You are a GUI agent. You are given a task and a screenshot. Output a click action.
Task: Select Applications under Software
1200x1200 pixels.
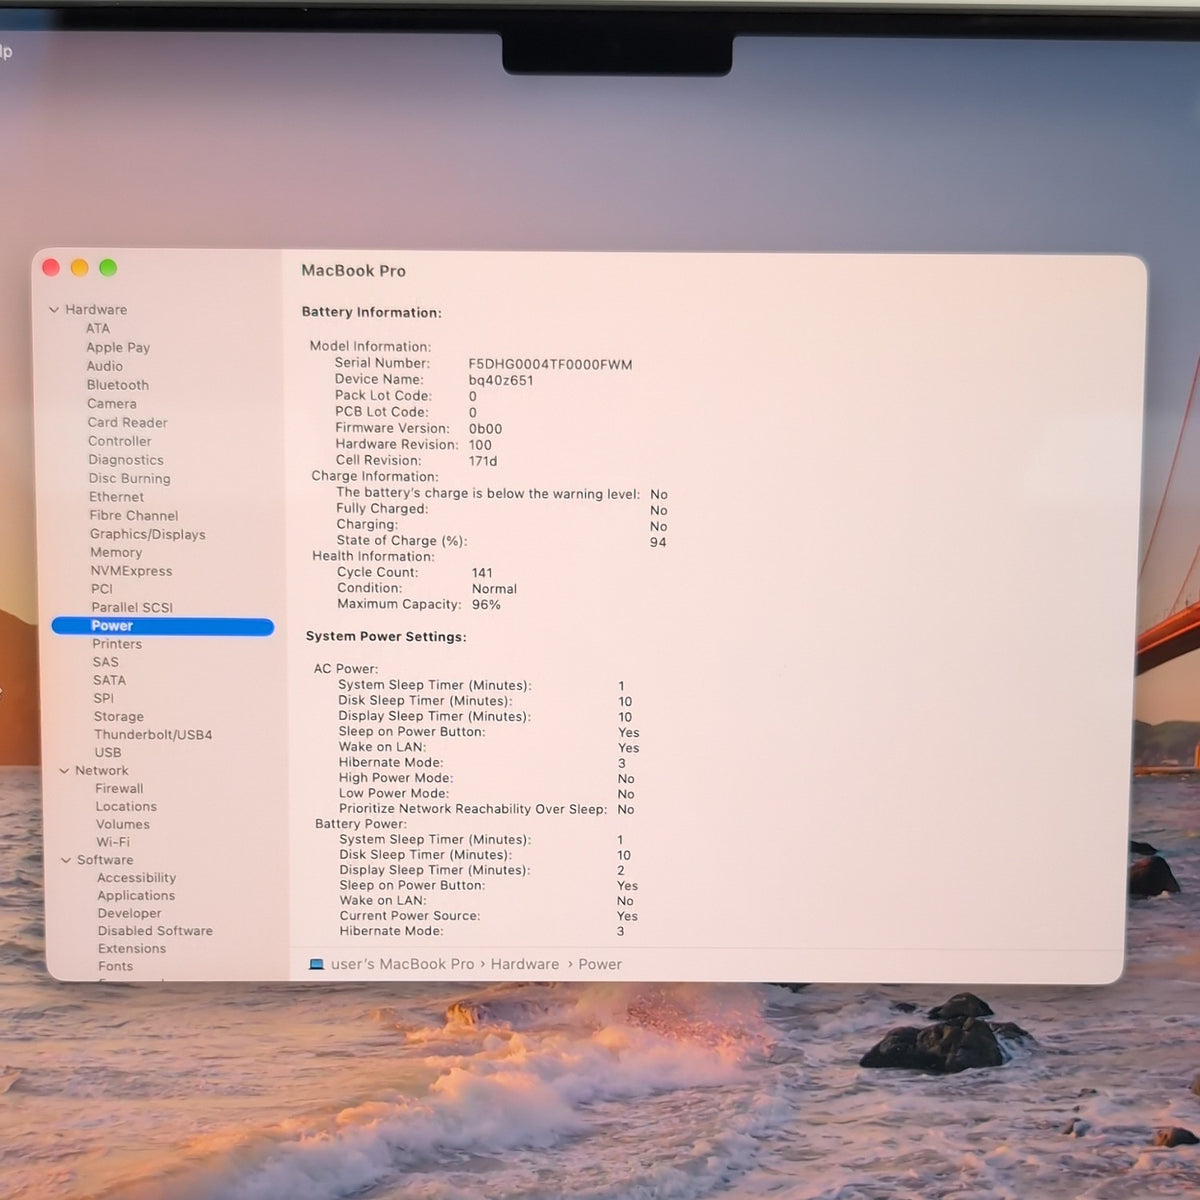pyautogui.click(x=136, y=896)
